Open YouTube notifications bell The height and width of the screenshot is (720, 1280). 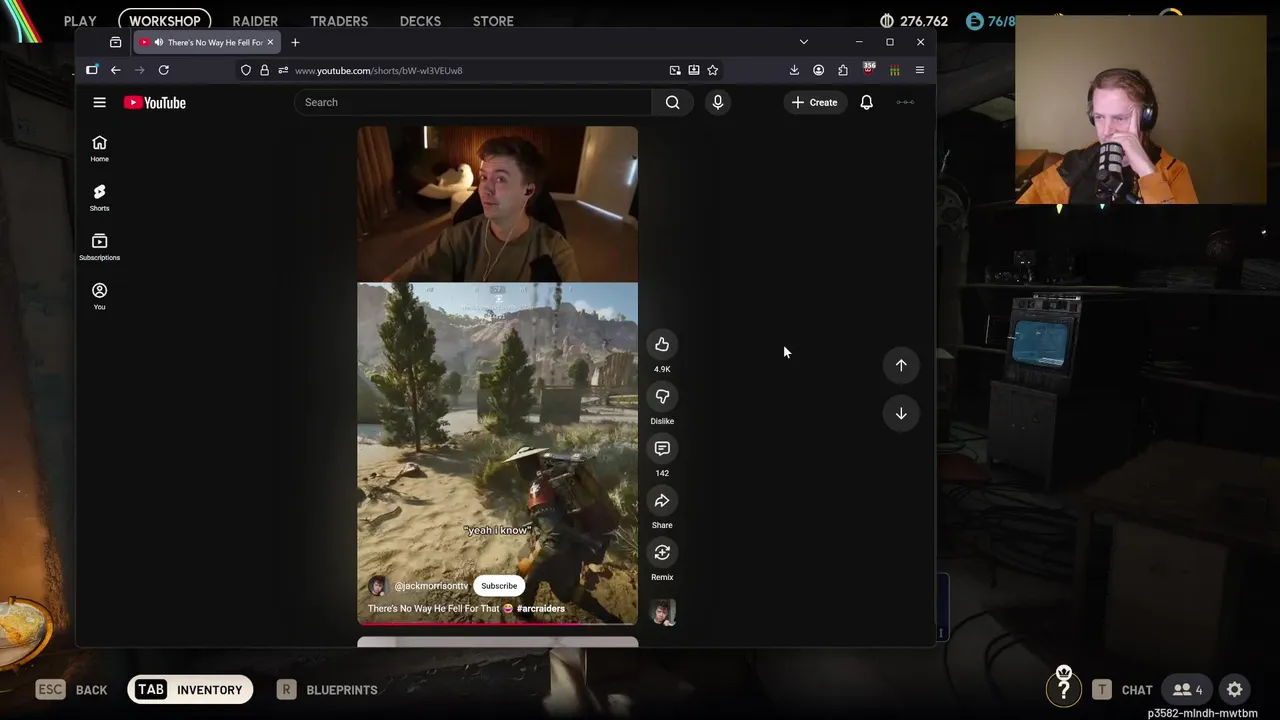pos(866,102)
